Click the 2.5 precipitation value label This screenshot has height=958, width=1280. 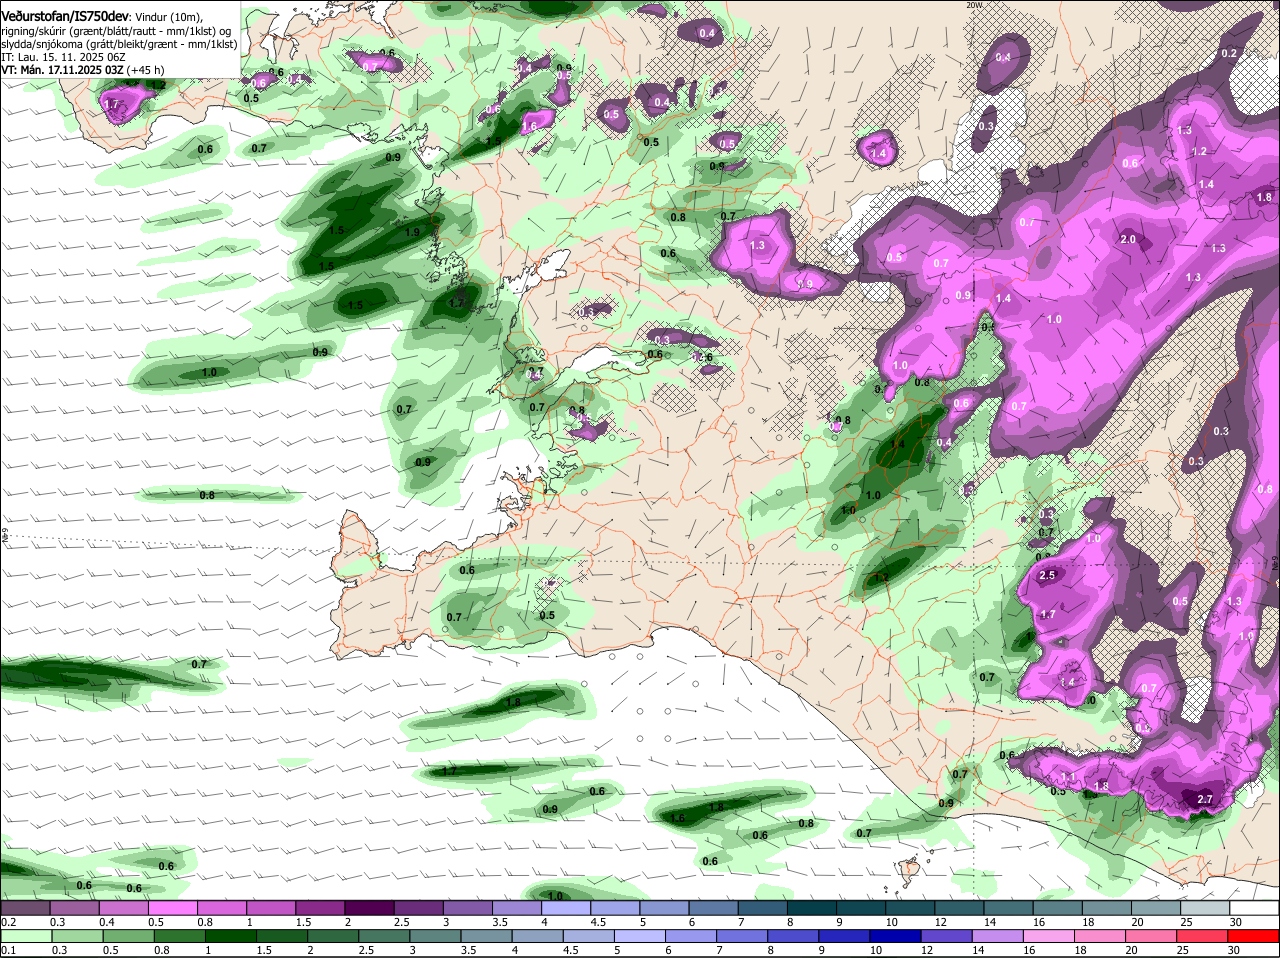(x=1048, y=576)
